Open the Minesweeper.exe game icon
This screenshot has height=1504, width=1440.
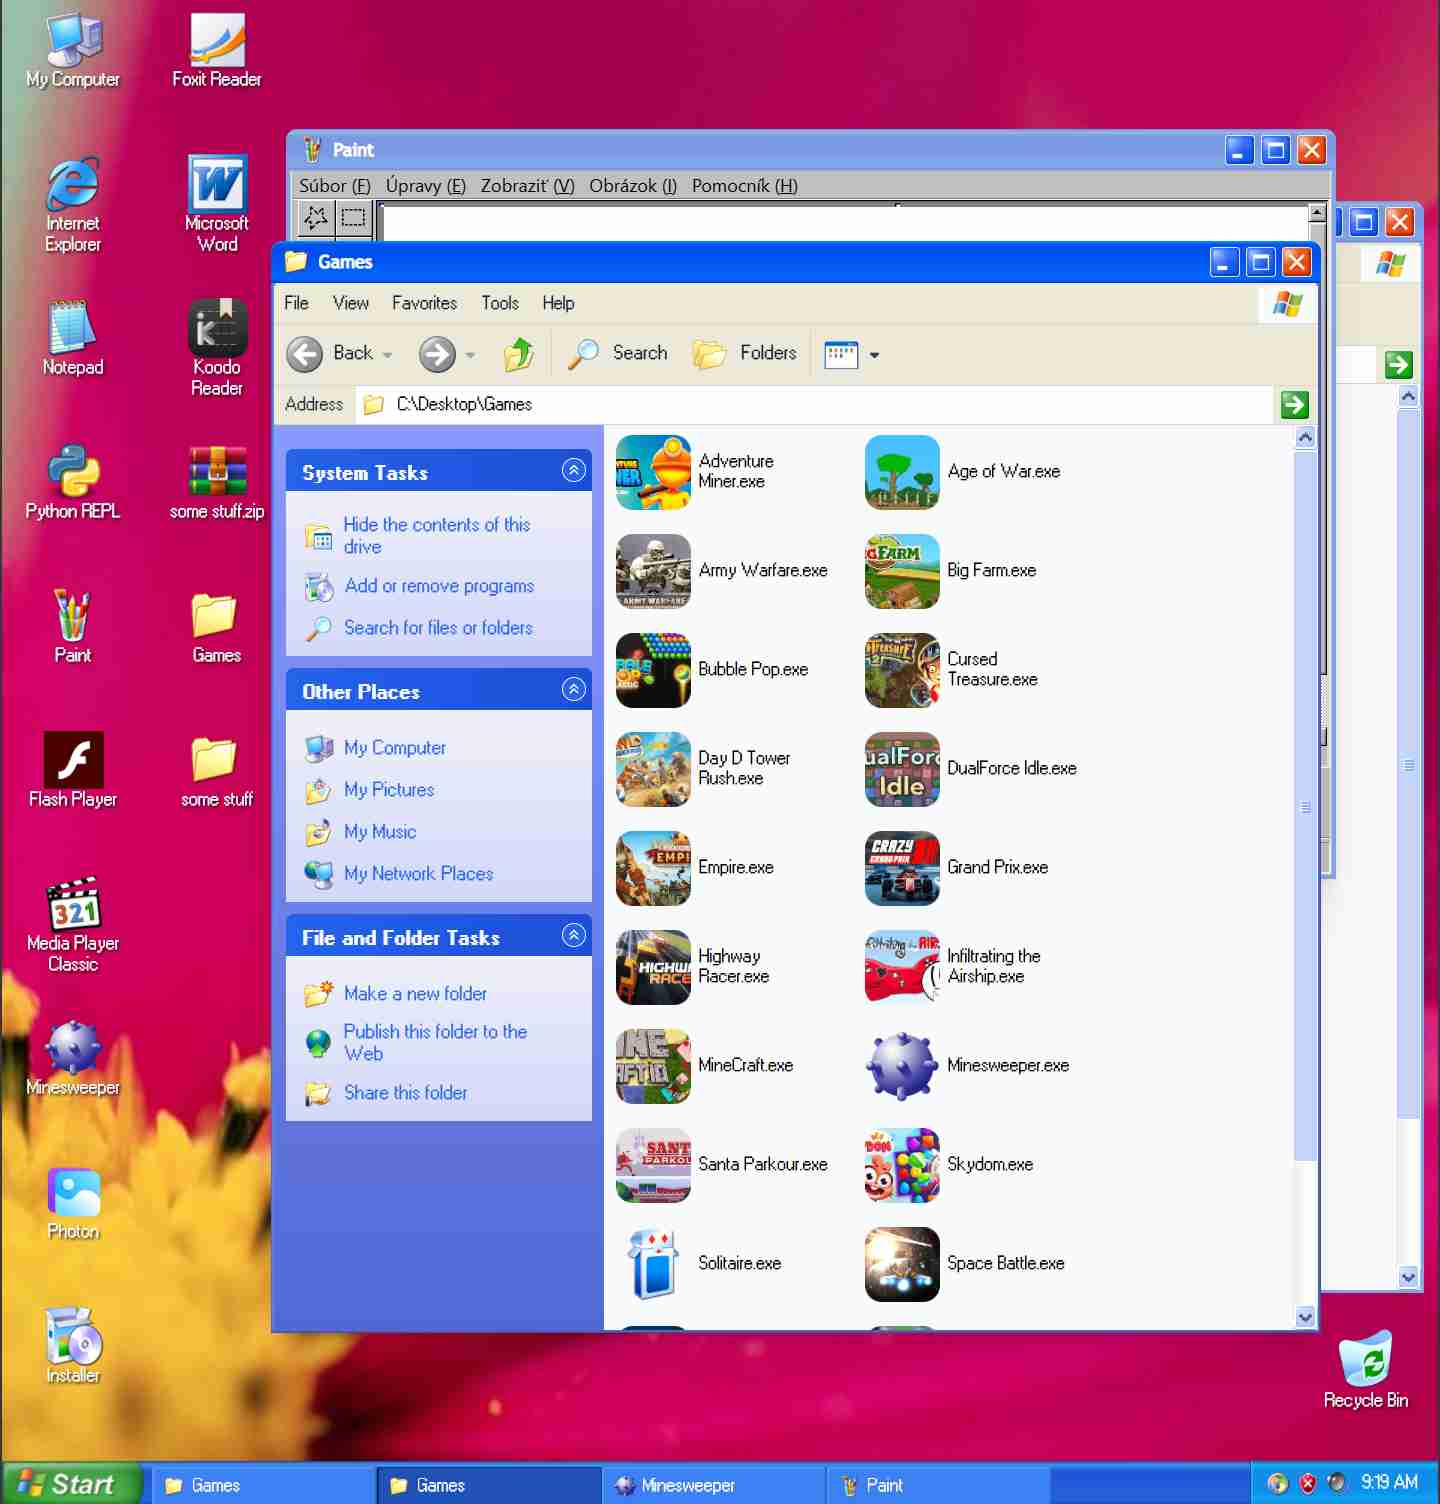901,1066
